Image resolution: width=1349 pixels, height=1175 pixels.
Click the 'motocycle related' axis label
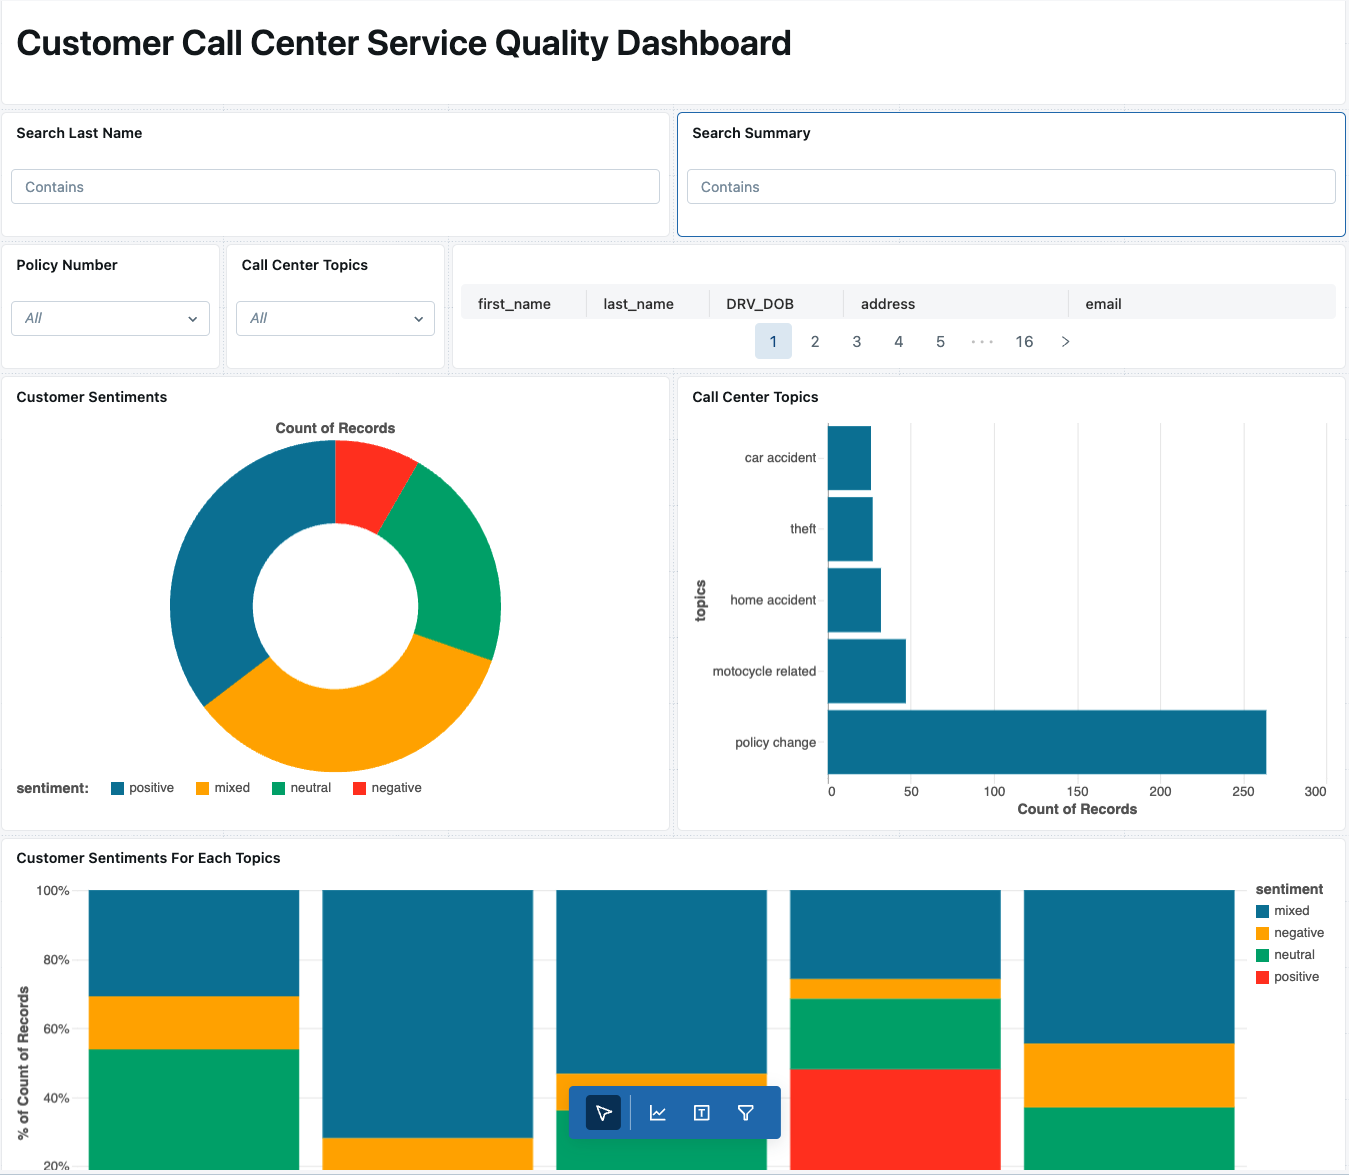764,671
